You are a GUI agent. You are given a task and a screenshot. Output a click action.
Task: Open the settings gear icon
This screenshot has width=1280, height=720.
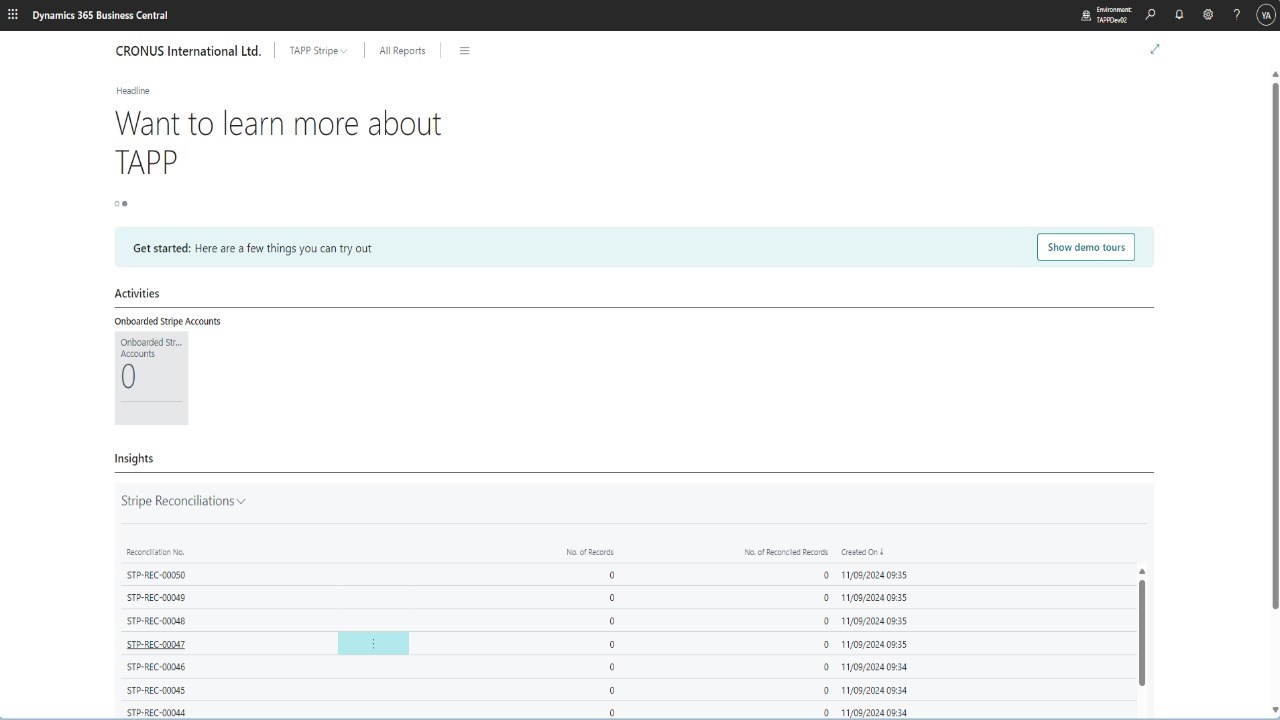click(x=1208, y=15)
